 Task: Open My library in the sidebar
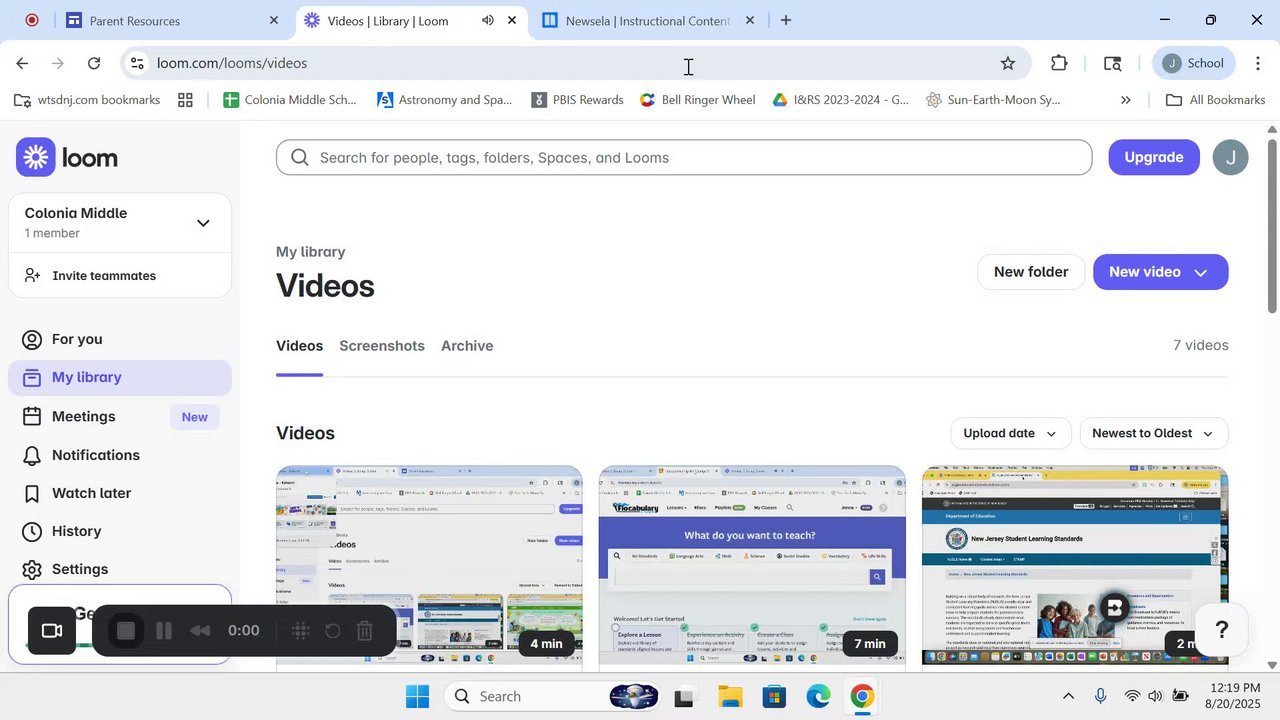[x=120, y=377]
